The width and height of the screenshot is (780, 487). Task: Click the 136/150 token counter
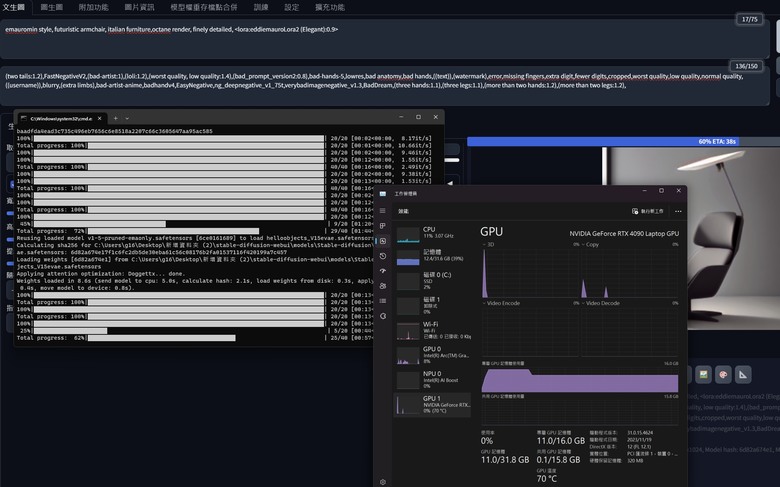(x=746, y=66)
